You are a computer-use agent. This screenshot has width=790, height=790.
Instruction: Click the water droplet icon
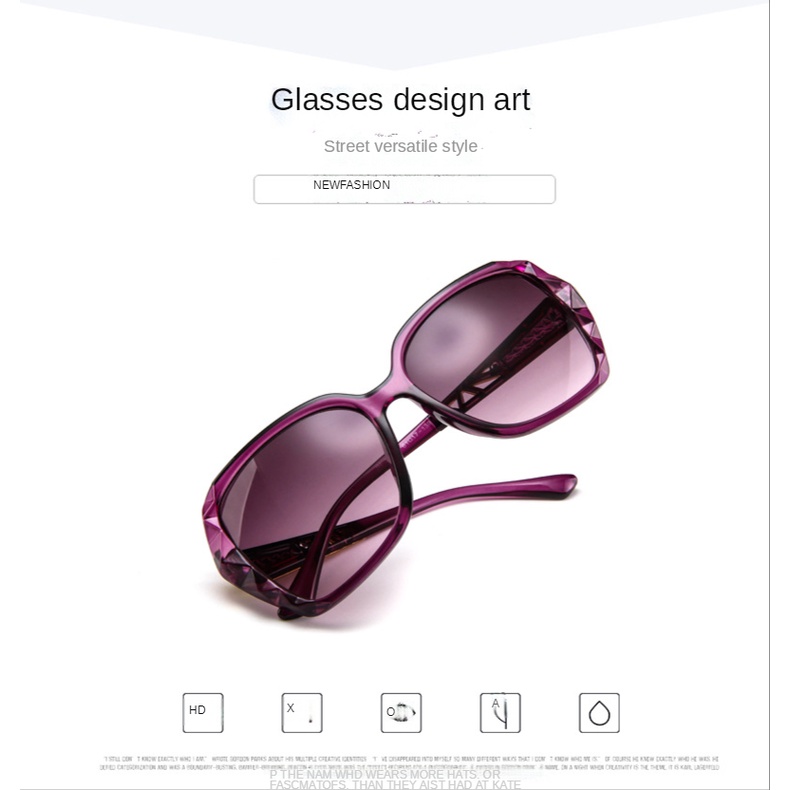tap(599, 712)
